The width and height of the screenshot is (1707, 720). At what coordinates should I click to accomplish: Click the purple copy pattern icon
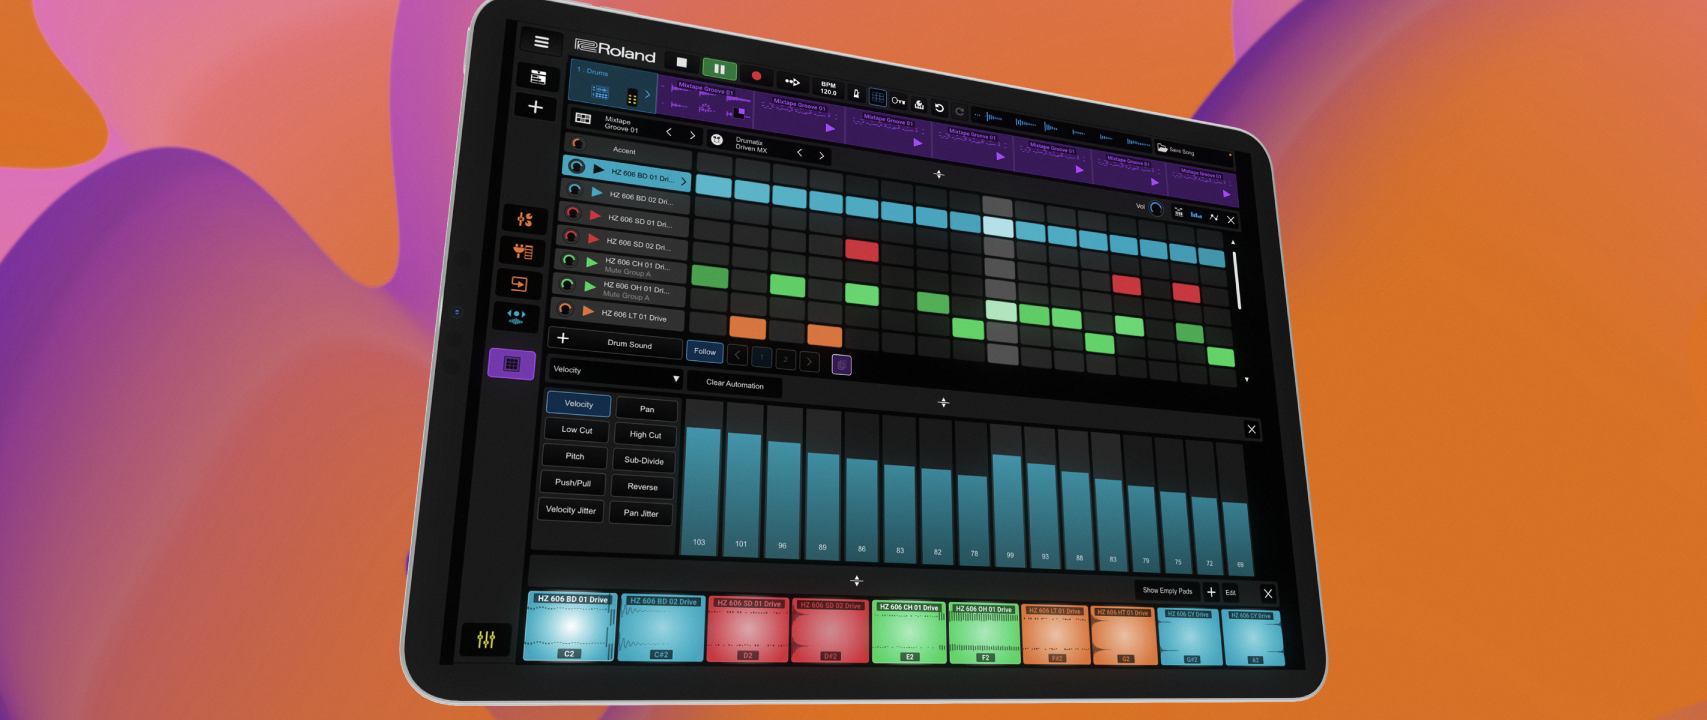(x=842, y=365)
